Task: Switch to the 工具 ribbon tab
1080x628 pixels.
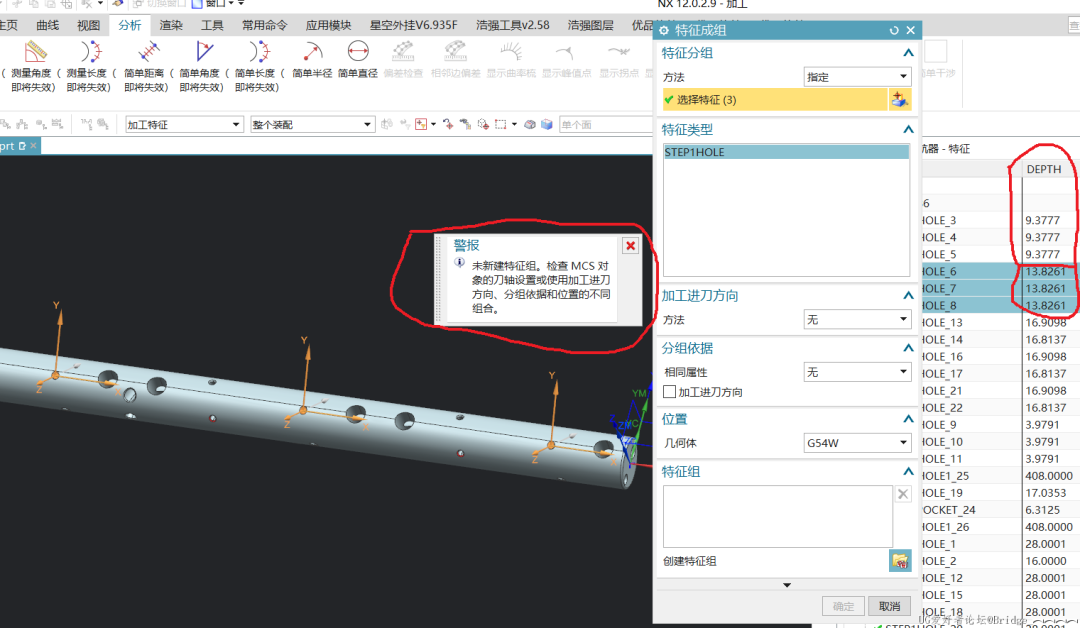Action: [212, 25]
